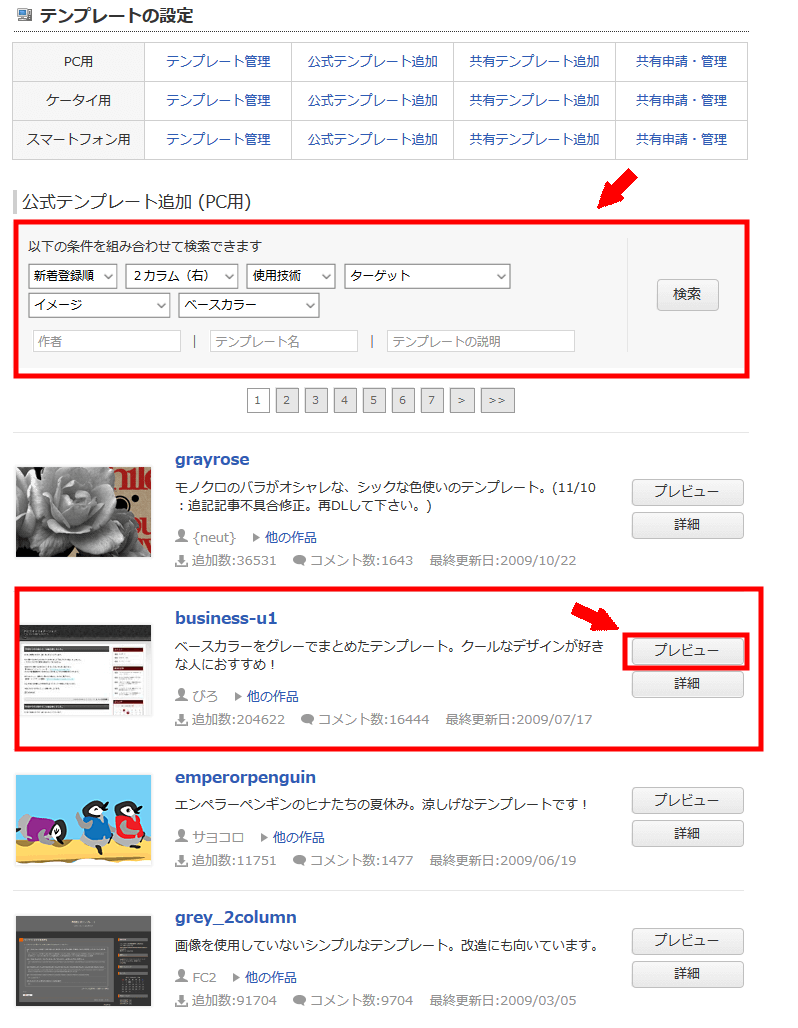
Task: Click the author icon beside サヨコロ
Action: click(182, 836)
